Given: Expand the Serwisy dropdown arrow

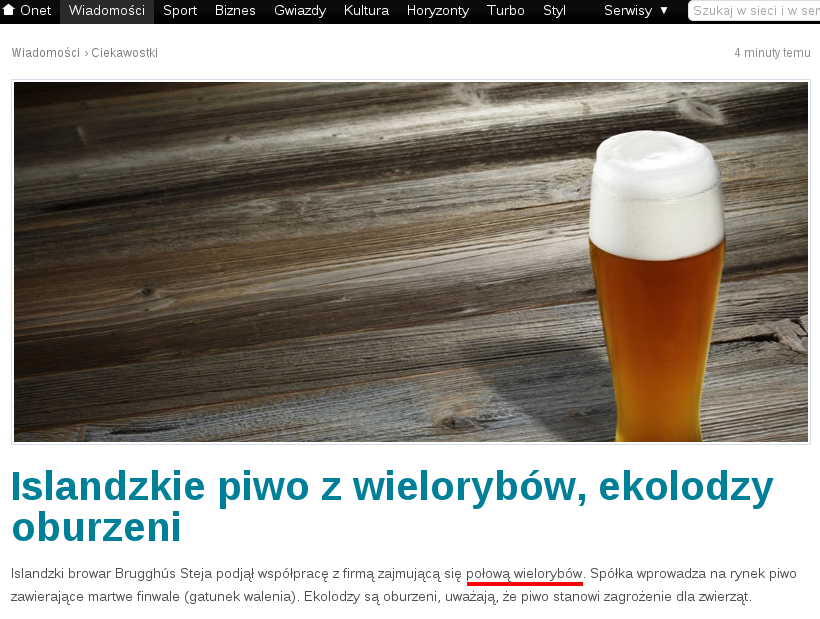Looking at the screenshot, I should (664, 11).
